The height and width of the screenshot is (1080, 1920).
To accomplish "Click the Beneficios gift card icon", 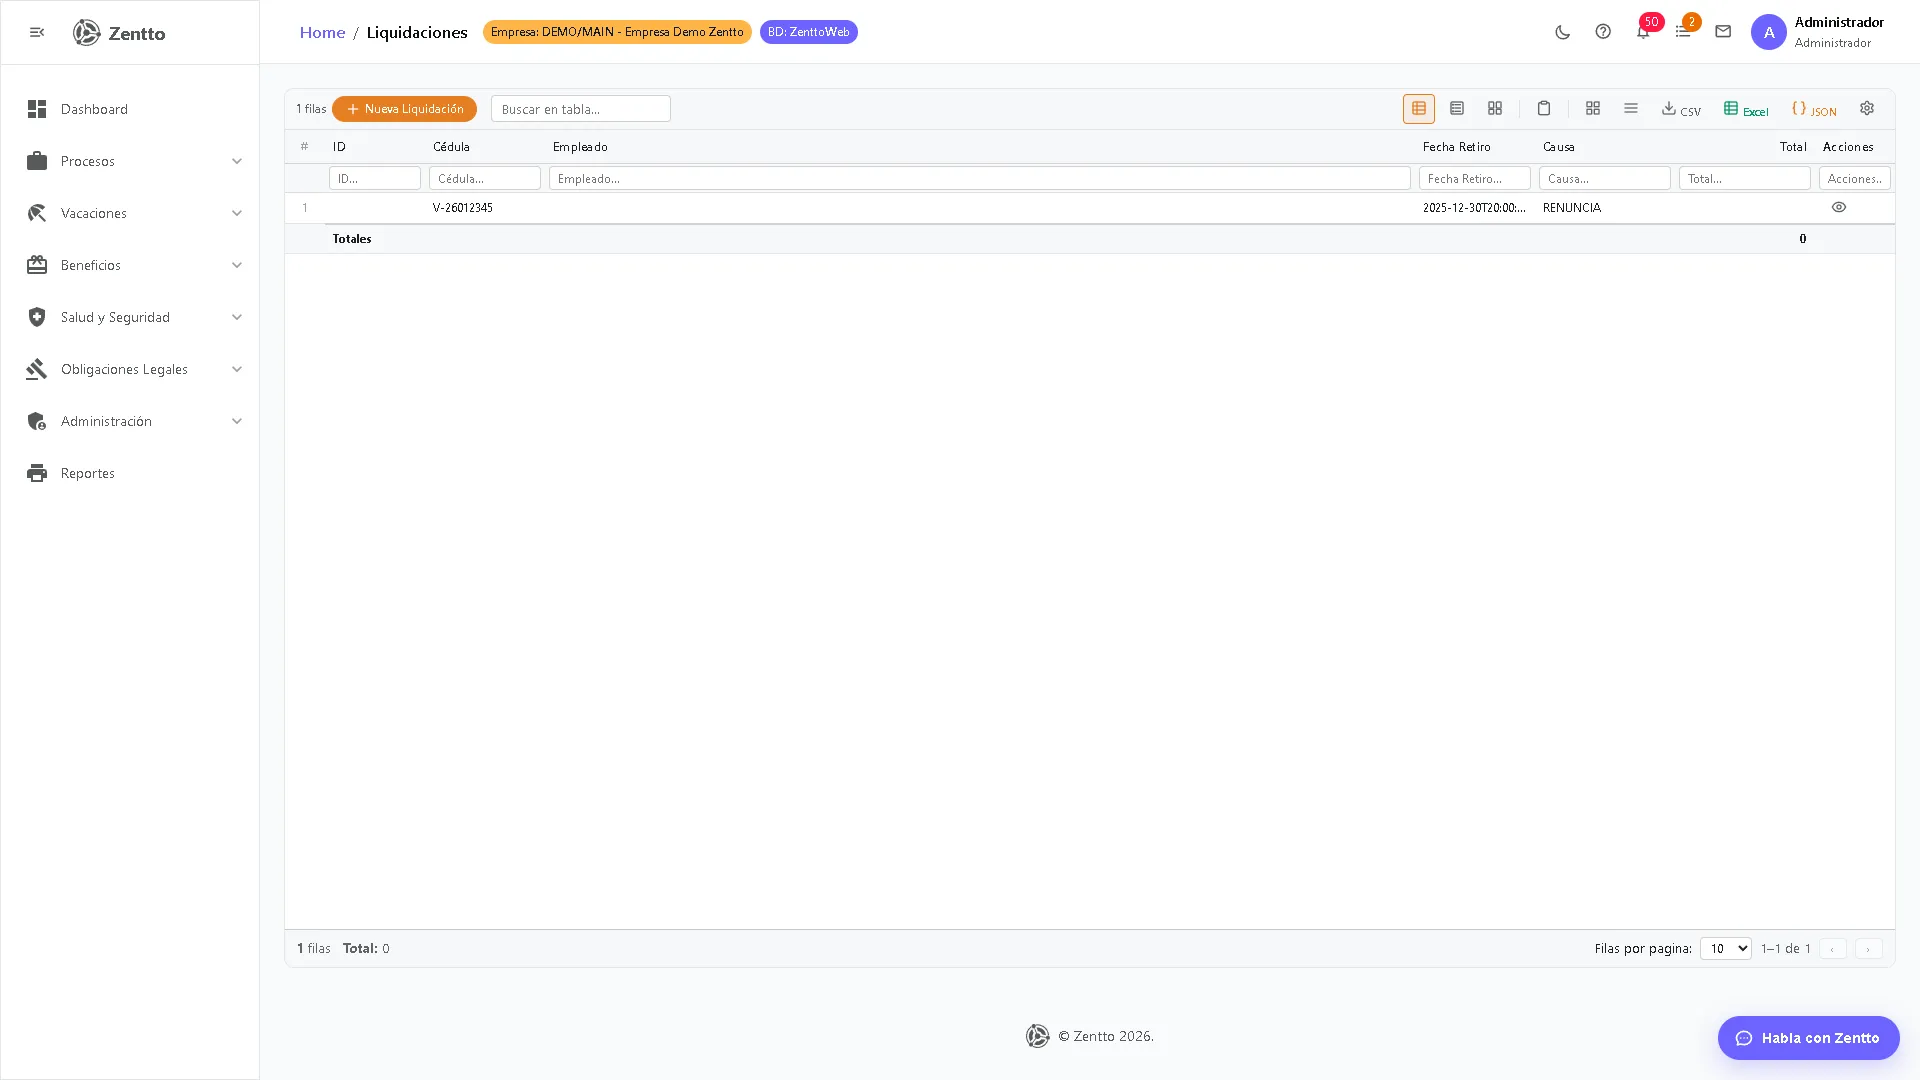I will click(37, 265).
